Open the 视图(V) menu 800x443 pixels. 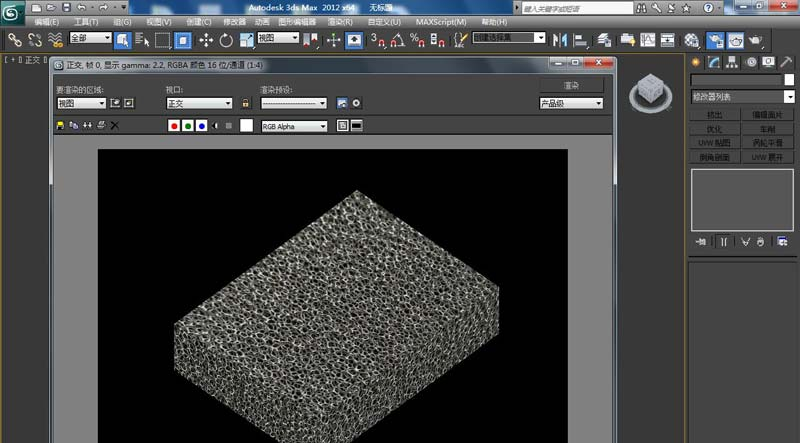[x=159, y=22]
